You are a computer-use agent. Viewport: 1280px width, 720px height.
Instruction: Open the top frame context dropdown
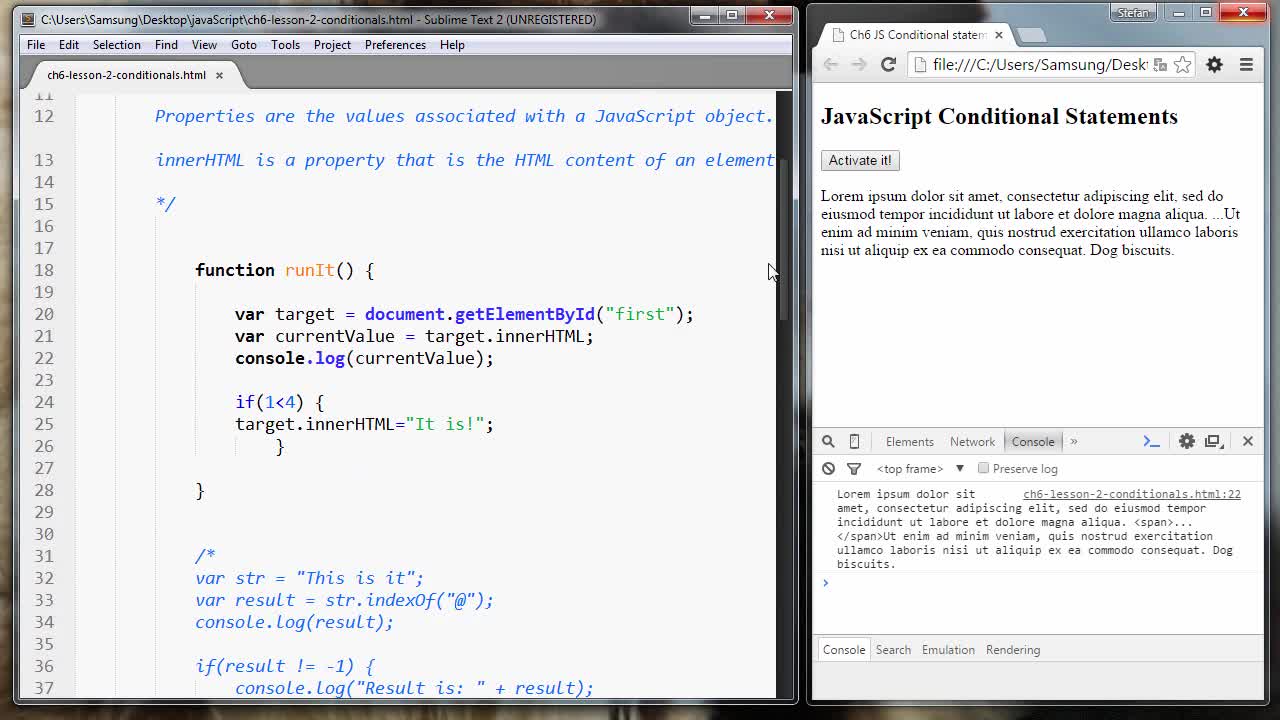pyautogui.click(x=920, y=468)
